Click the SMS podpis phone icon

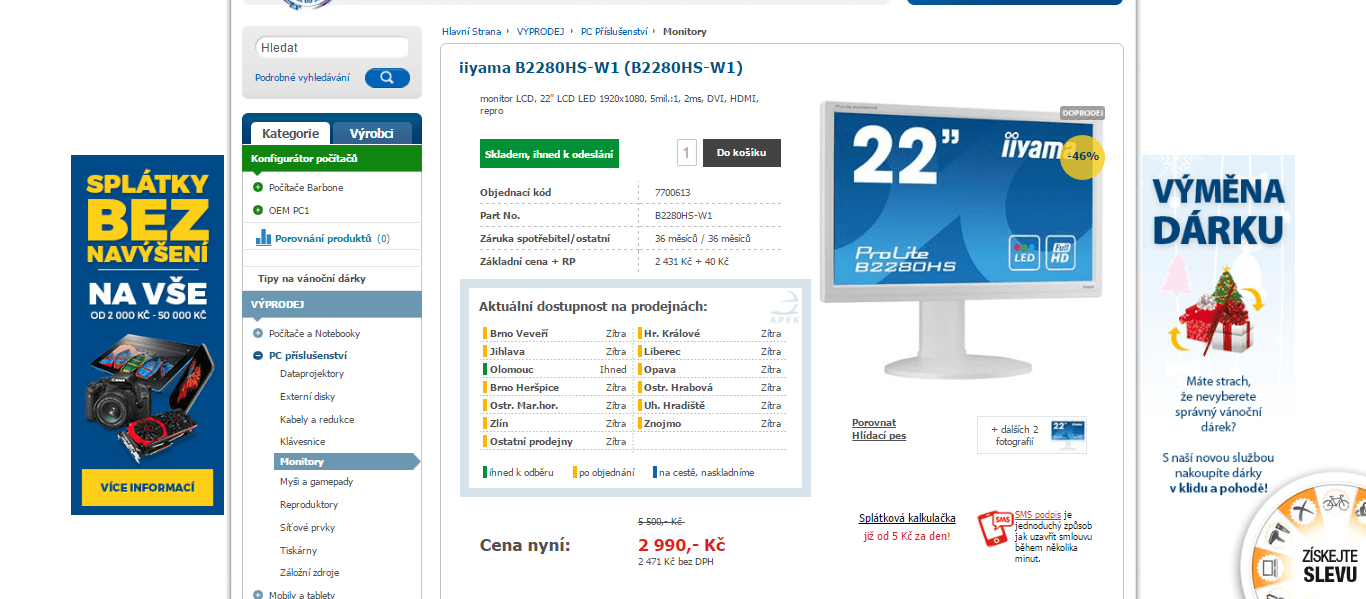click(x=995, y=528)
